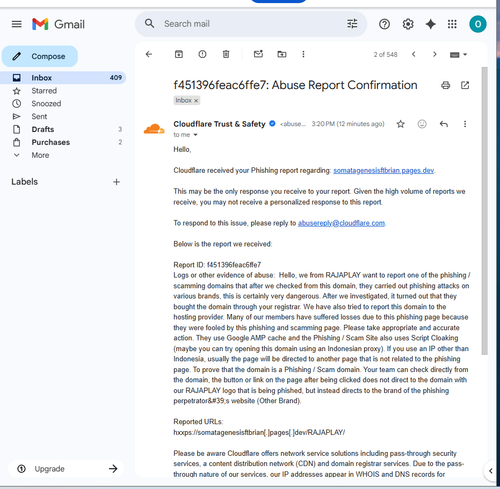Viewport: 500px width, 489px height.
Task: Open Gemini sparkle icon
Action: point(430,24)
